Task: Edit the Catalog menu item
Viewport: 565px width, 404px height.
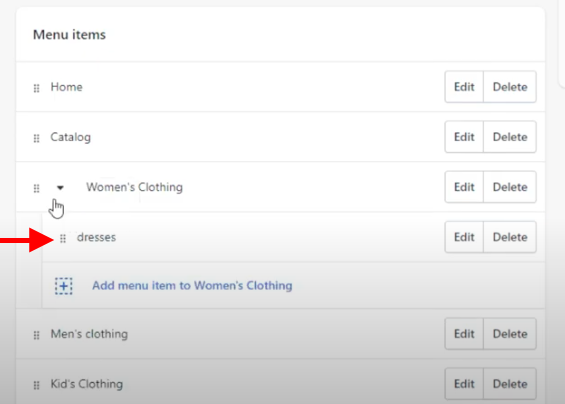Action: (464, 137)
